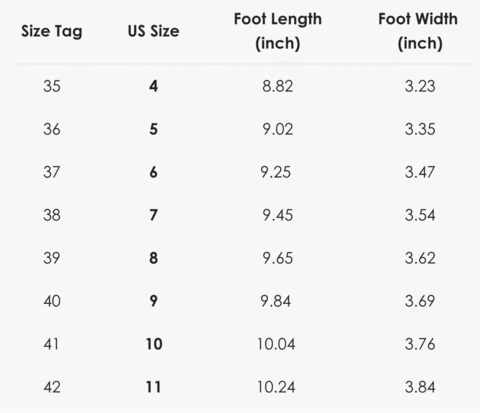The width and height of the screenshot is (480, 413).
Task: Click foot length value 10.24
Action: (276, 387)
